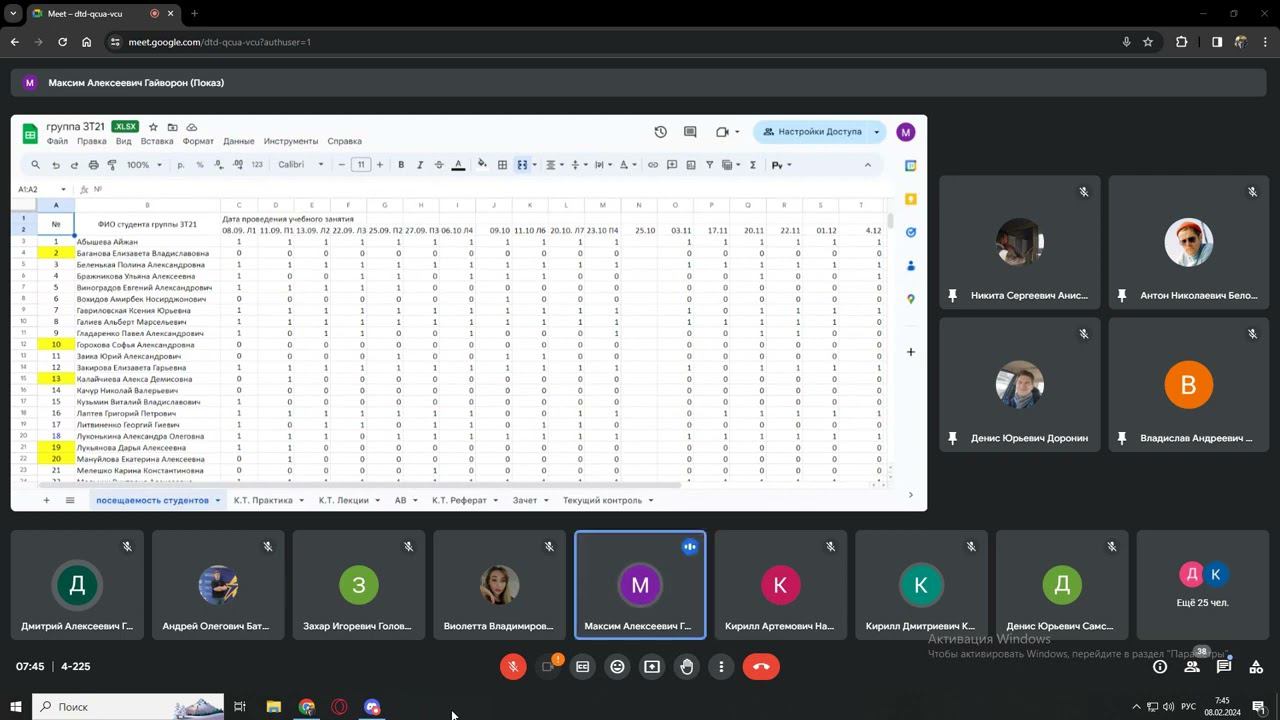1280x720 pixels.
Task: Open the Файл menu
Action: click(x=57, y=142)
